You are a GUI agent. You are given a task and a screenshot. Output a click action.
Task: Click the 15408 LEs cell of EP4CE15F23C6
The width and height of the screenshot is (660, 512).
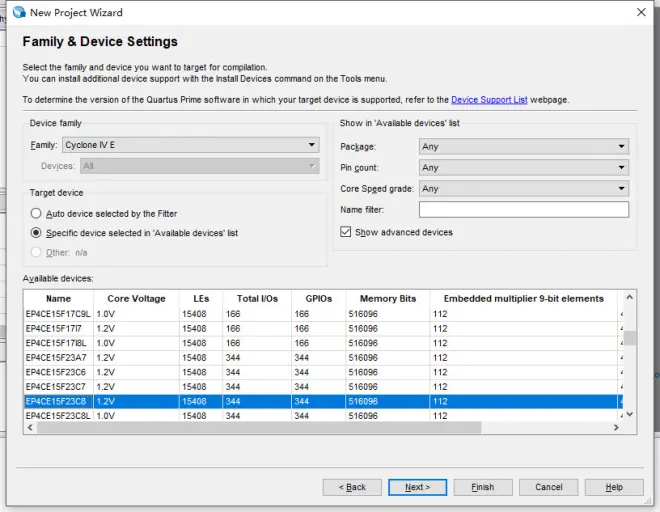[x=201, y=372]
